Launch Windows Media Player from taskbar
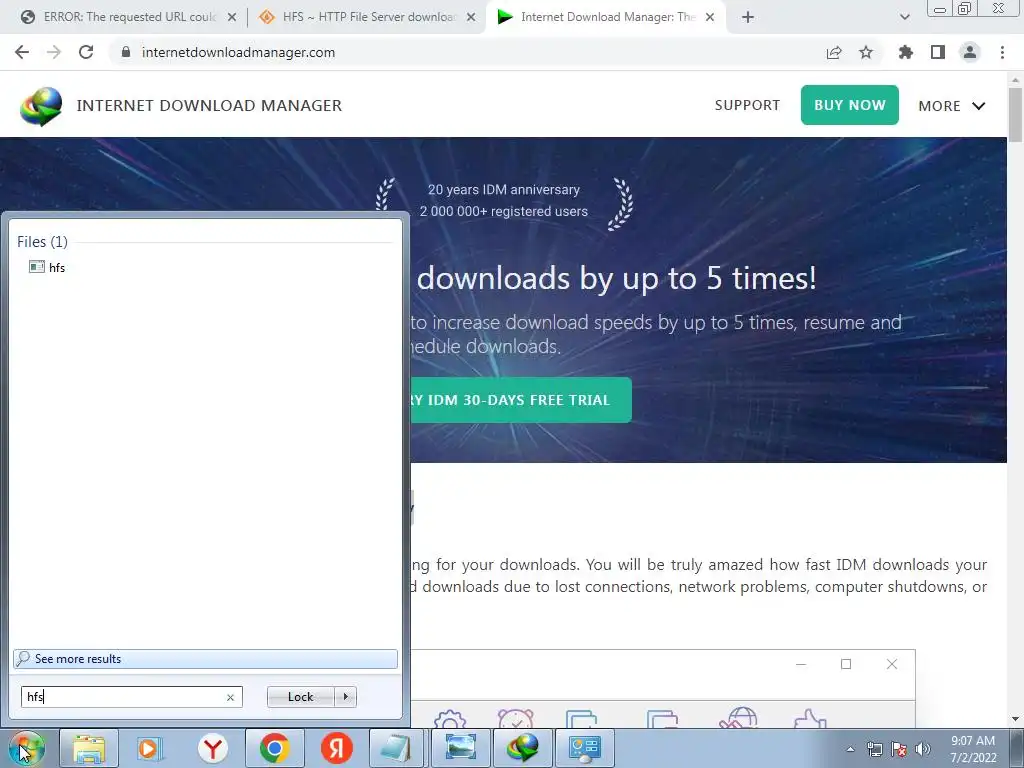Viewport: 1024px width, 768px height. (x=150, y=748)
